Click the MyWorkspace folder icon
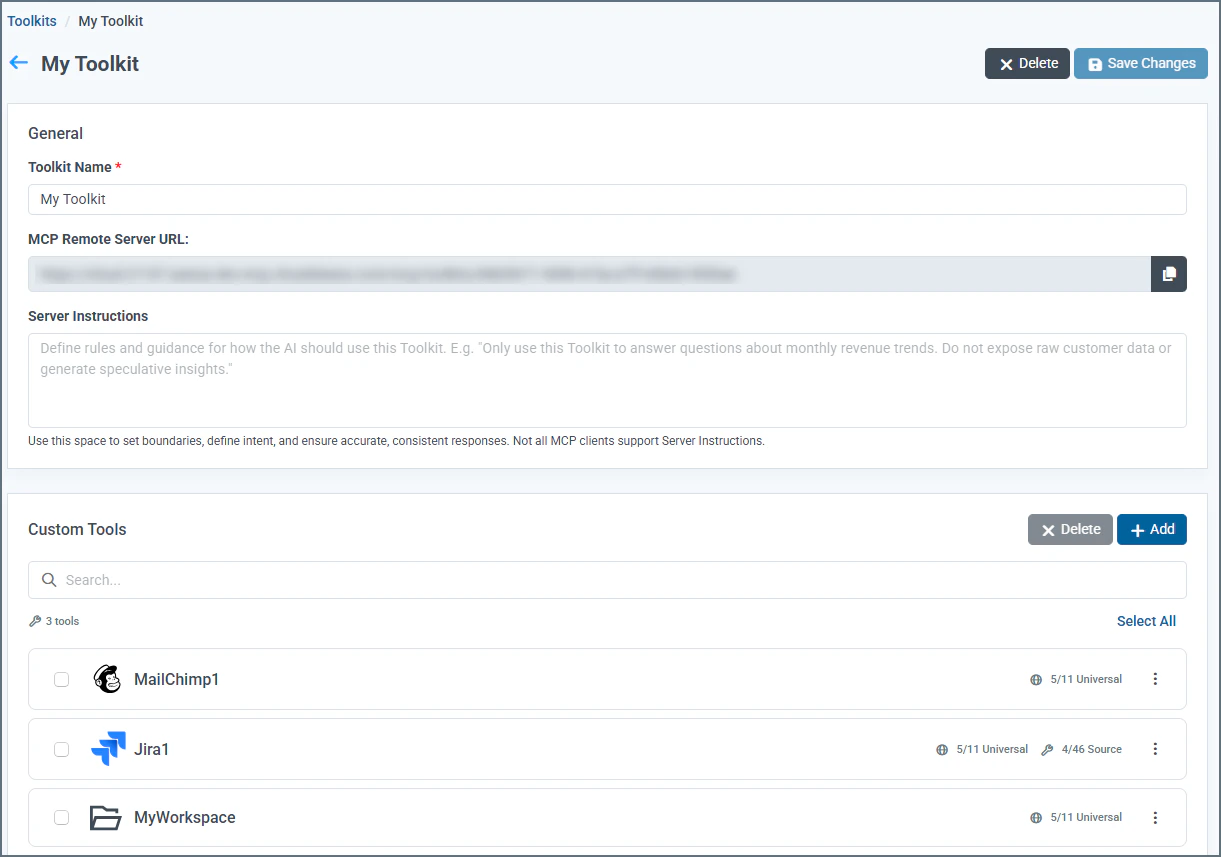Image resolution: width=1221 pixels, height=857 pixels. click(106, 817)
